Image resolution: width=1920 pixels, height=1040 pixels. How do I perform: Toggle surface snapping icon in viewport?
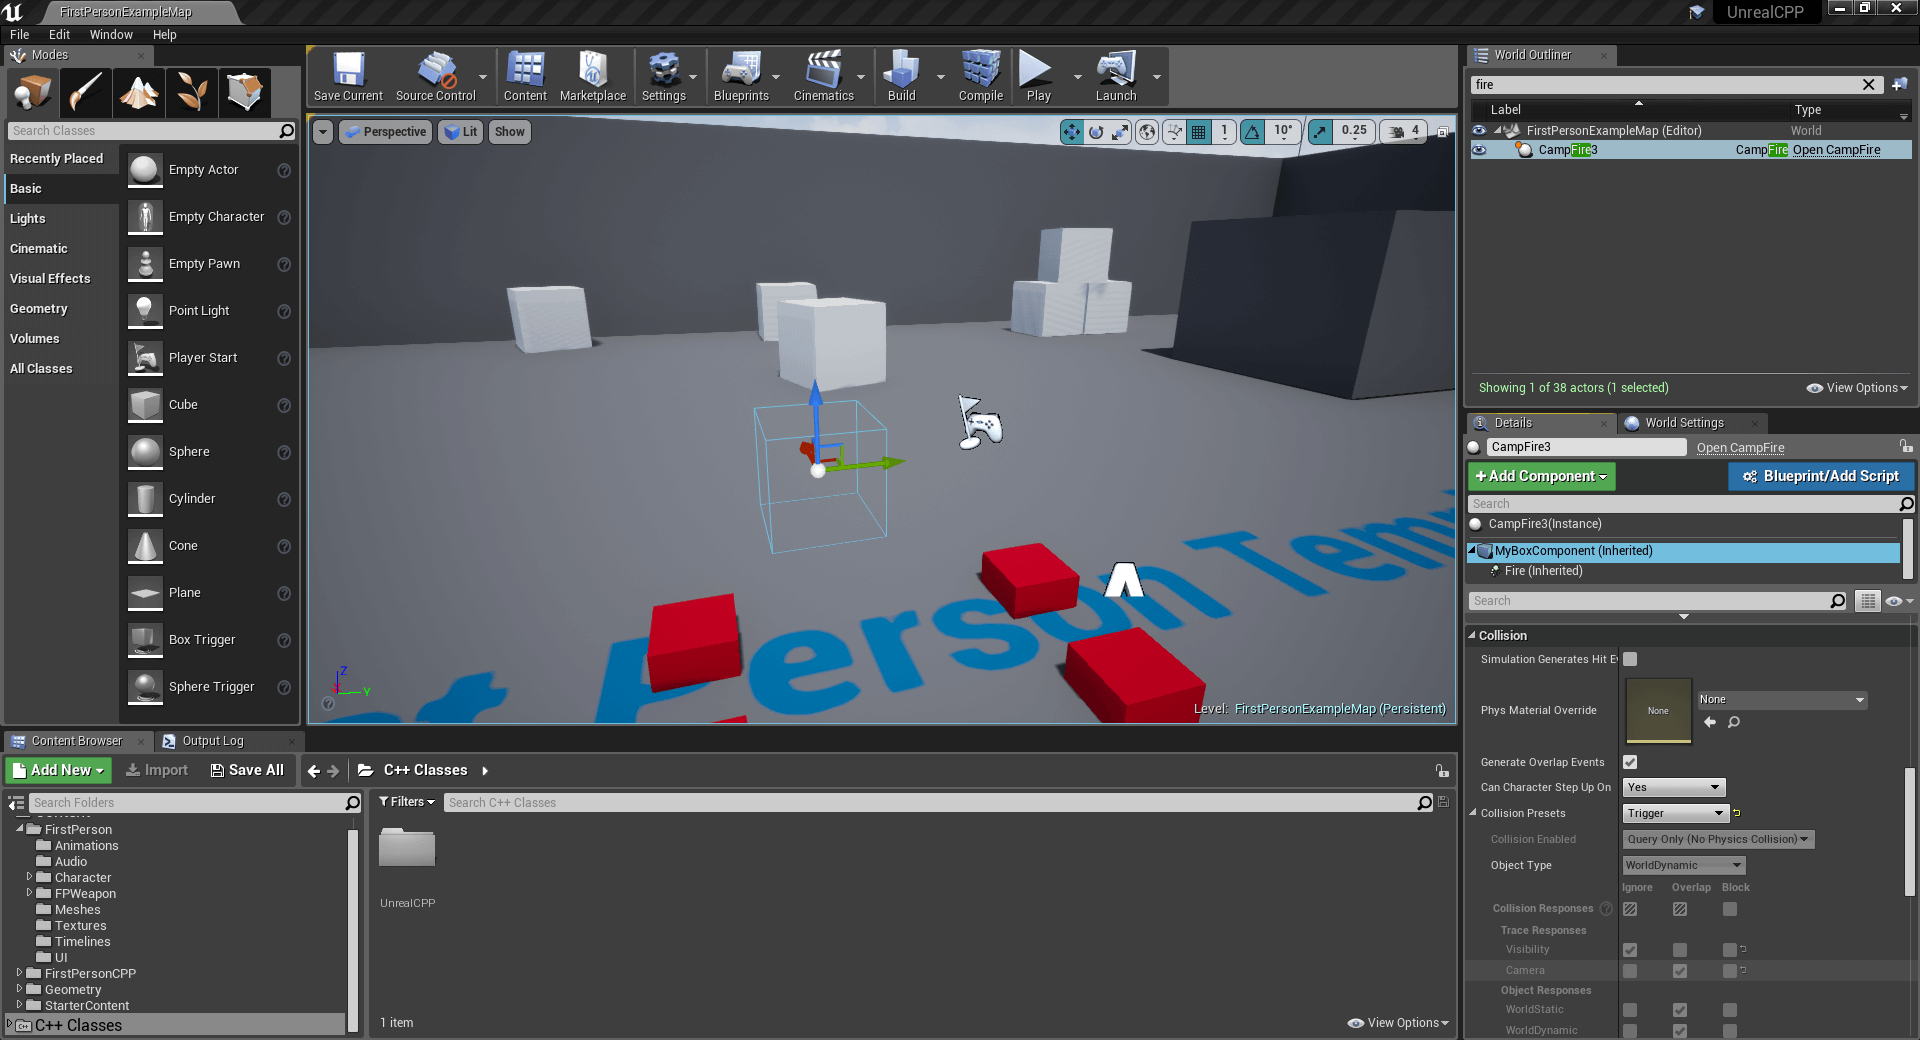click(x=1174, y=132)
